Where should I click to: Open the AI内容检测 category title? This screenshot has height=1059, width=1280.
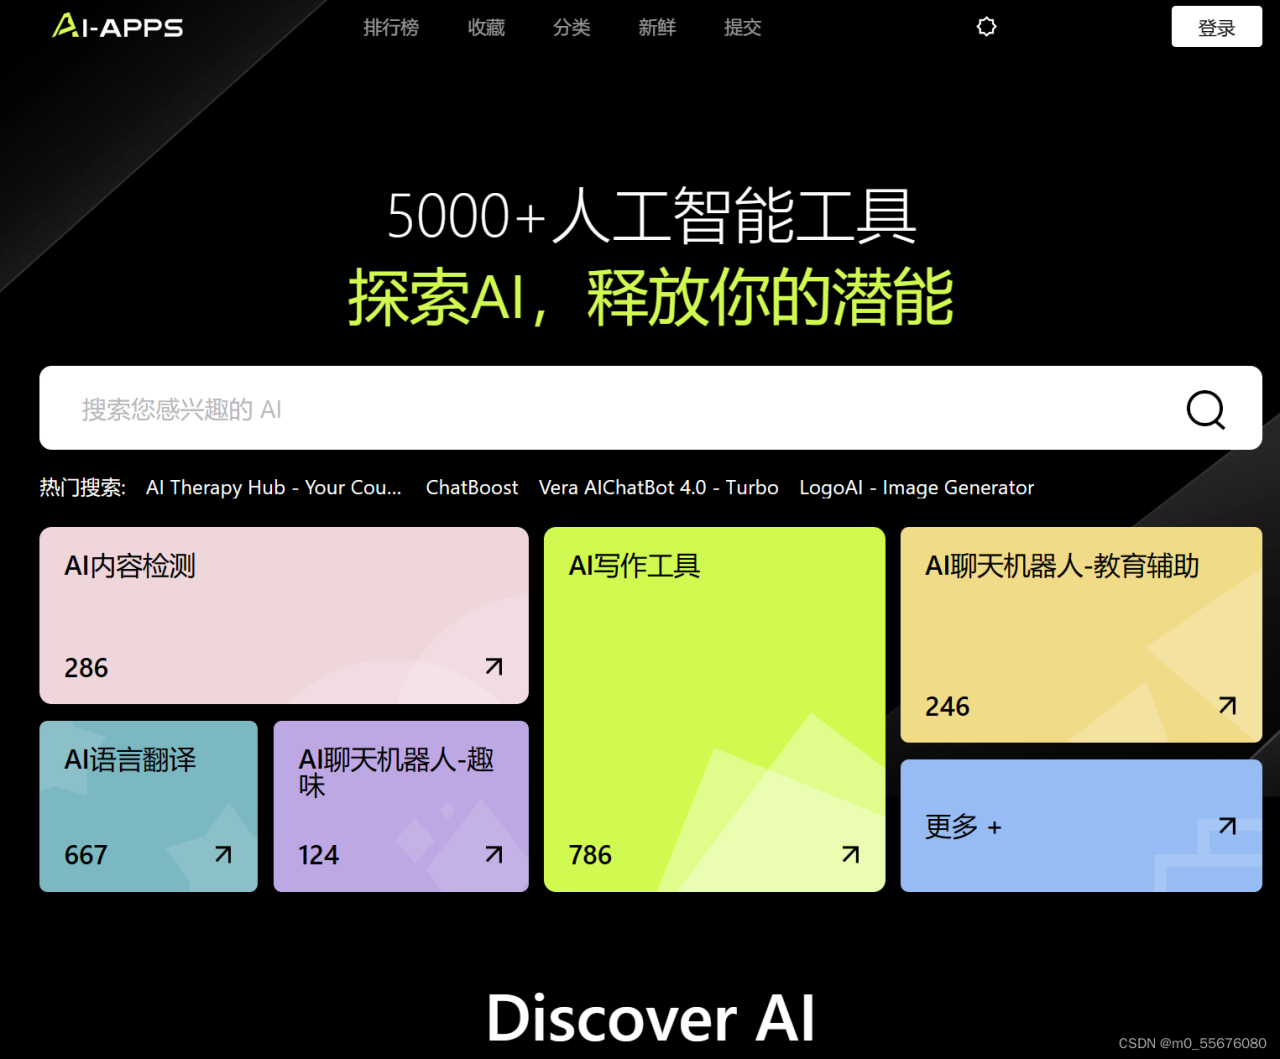tap(130, 566)
